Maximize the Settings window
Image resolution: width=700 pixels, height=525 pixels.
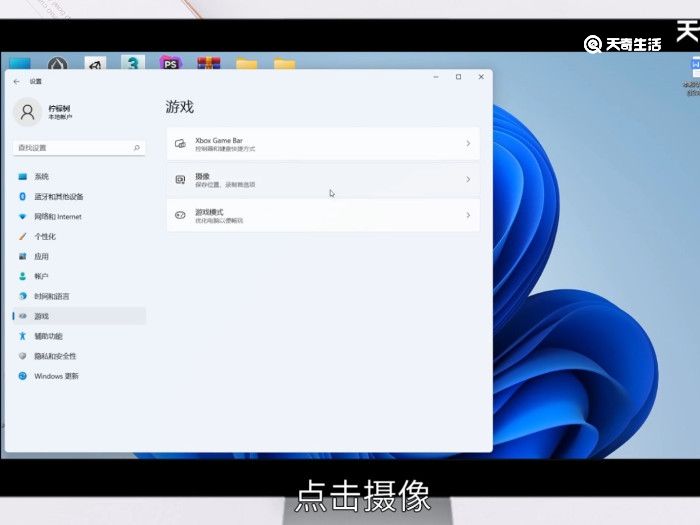click(458, 77)
